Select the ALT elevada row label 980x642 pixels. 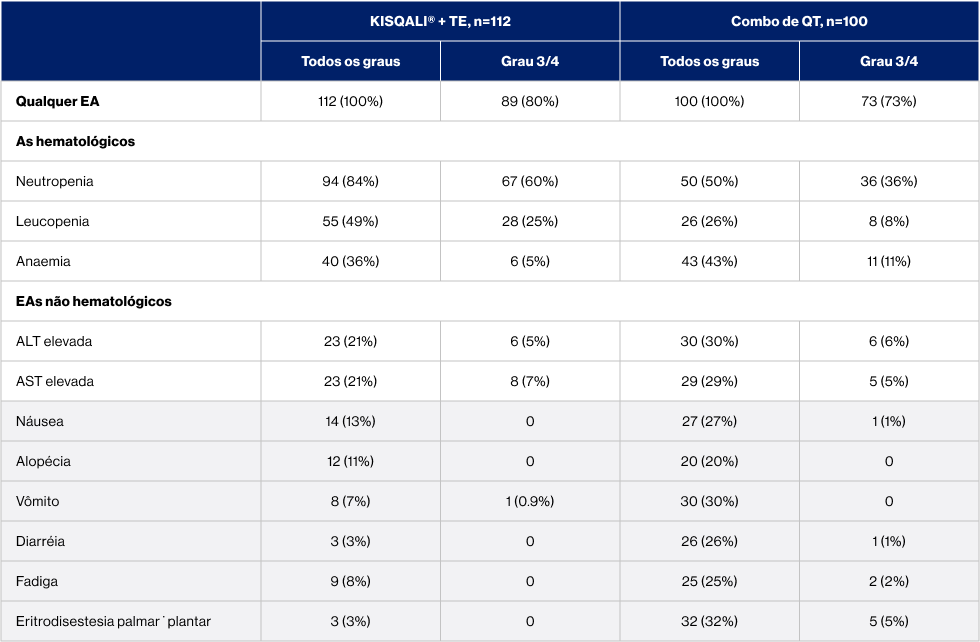[x=54, y=341]
